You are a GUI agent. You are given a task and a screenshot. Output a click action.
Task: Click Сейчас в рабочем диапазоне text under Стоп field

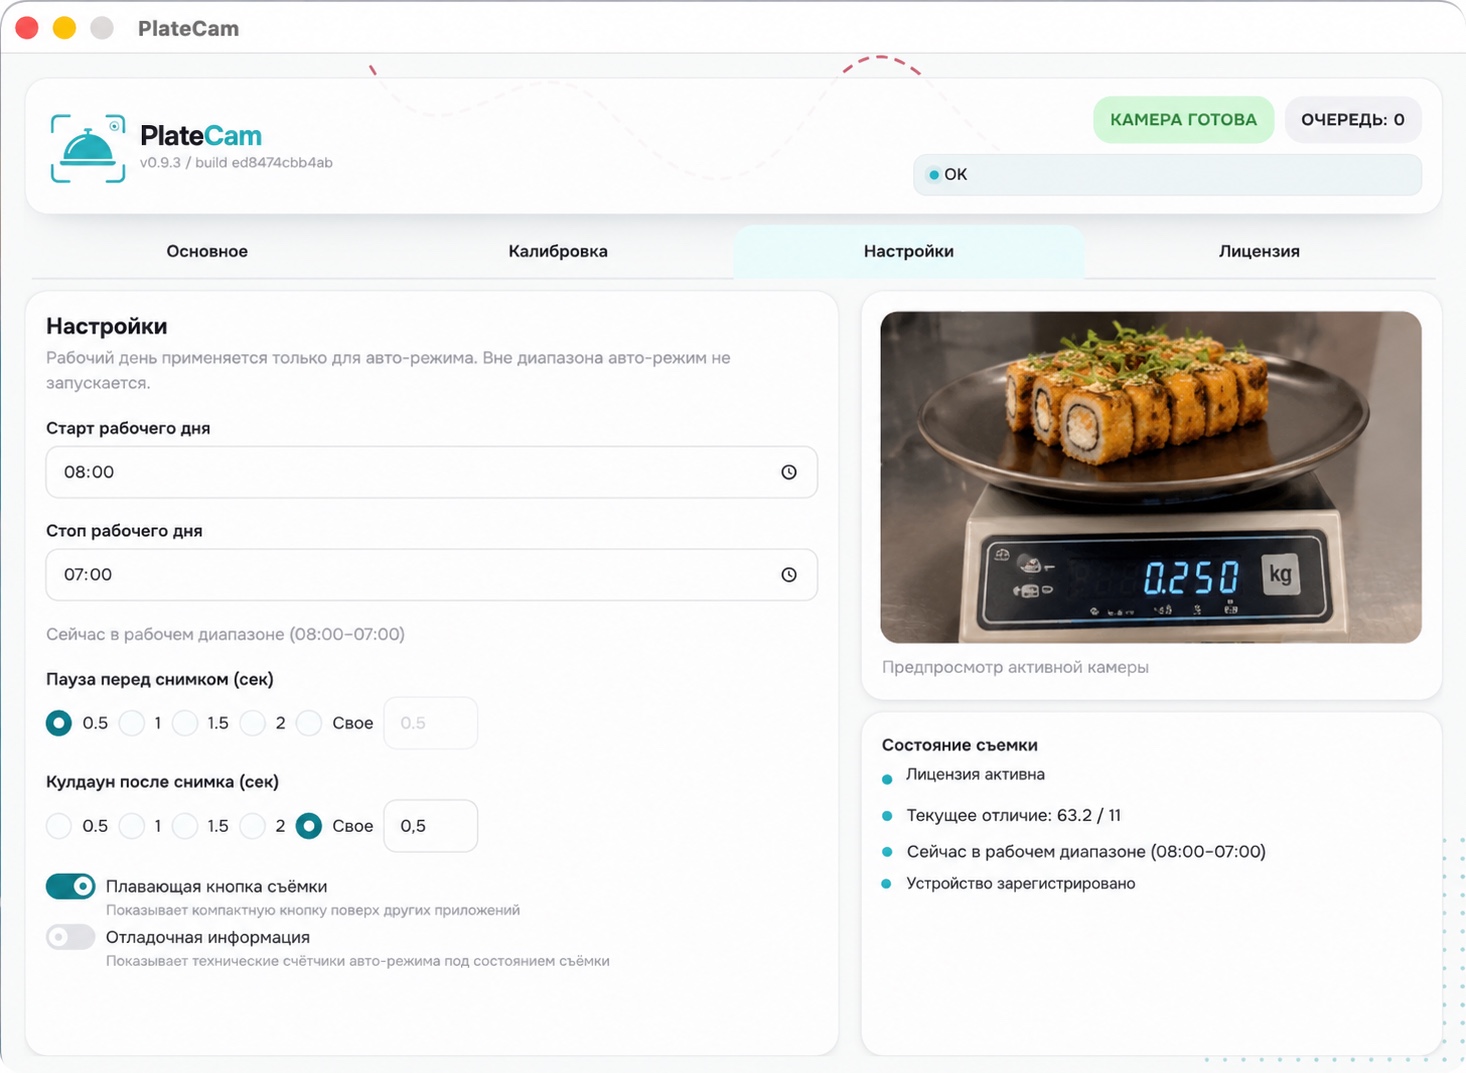pyautogui.click(x=225, y=634)
